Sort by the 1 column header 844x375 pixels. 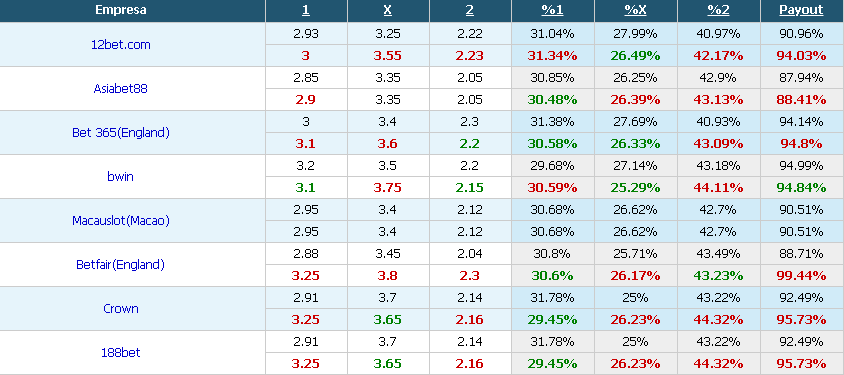(306, 10)
